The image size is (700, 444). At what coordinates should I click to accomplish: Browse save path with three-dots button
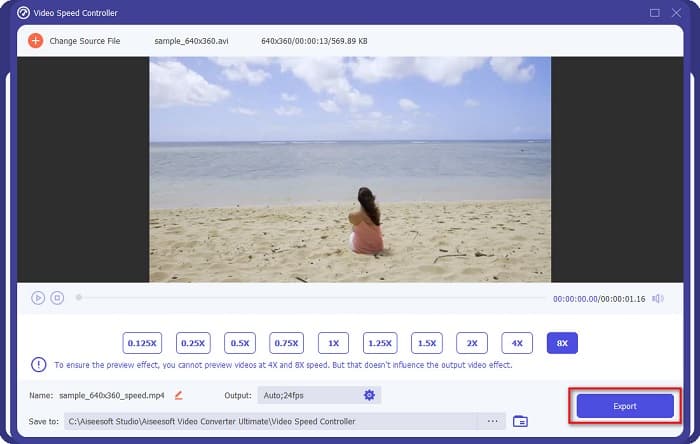tap(492, 421)
